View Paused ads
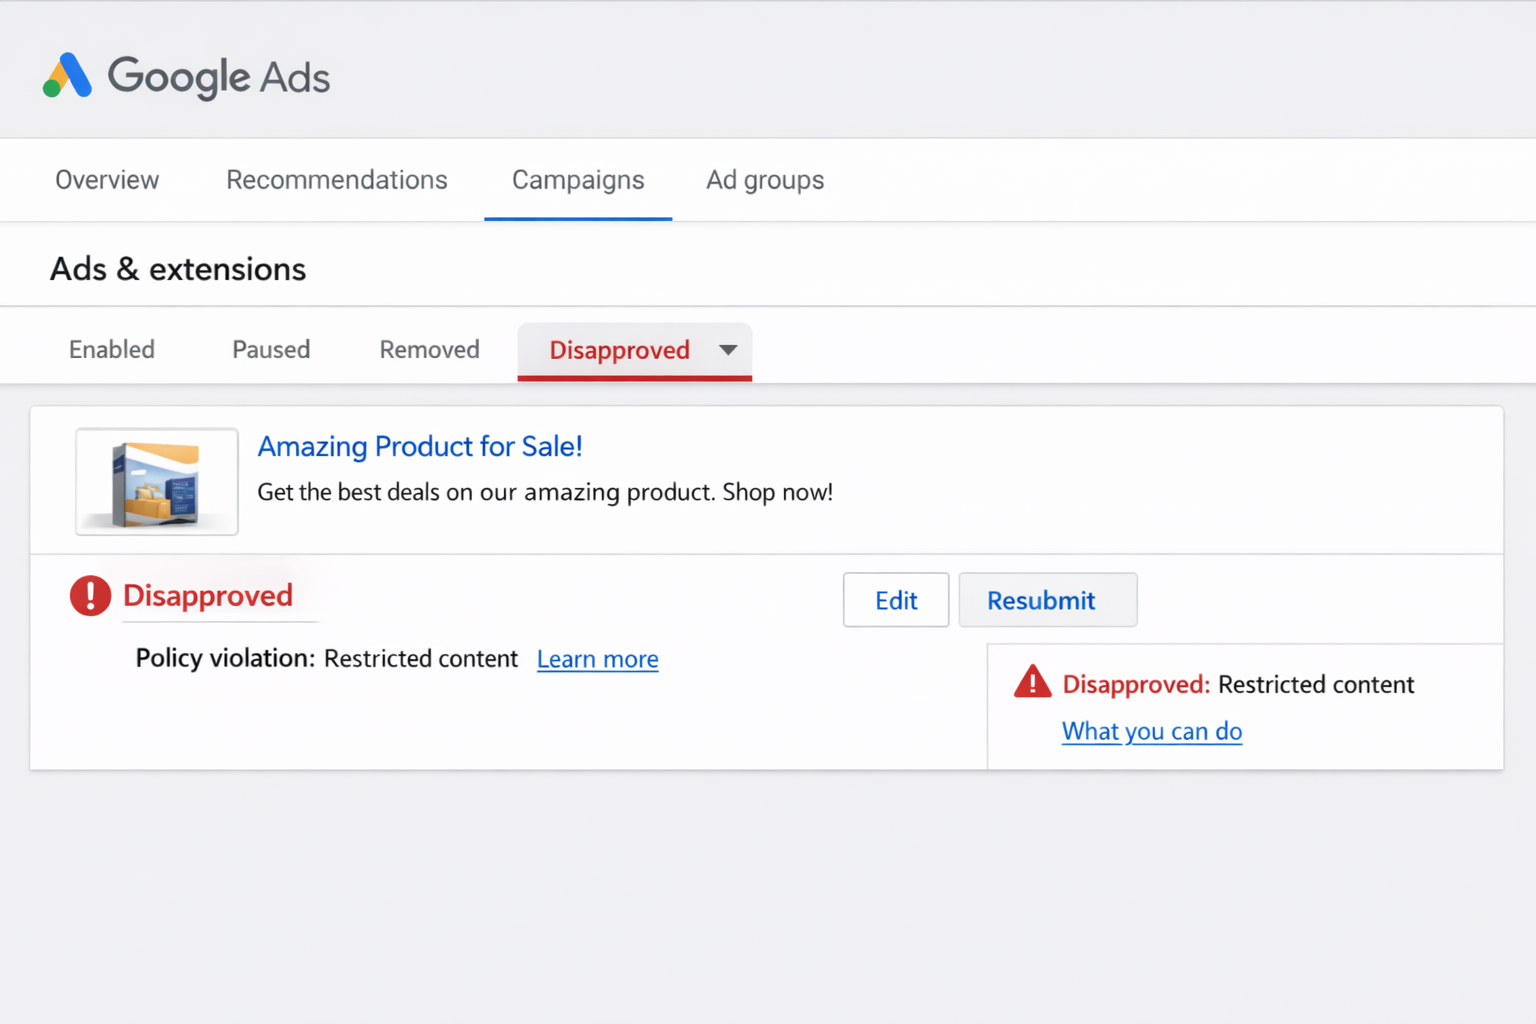Image resolution: width=1536 pixels, height=1024 pixels. [x=270, y=349]
